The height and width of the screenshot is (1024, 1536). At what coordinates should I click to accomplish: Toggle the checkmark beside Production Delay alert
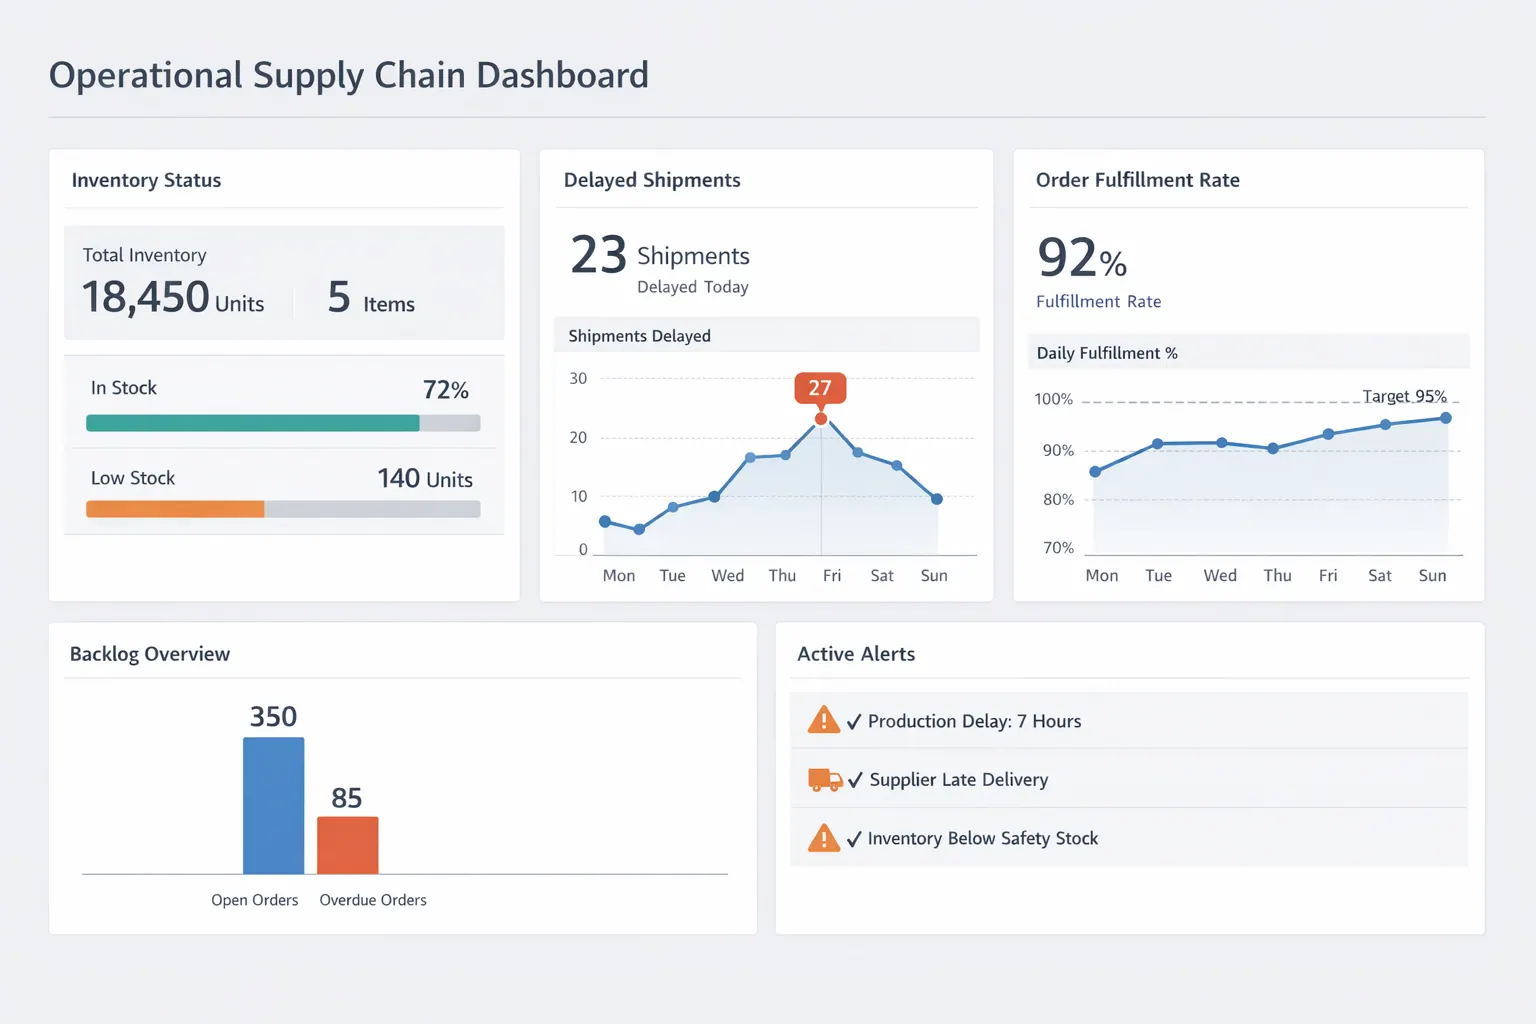point(855,720)
